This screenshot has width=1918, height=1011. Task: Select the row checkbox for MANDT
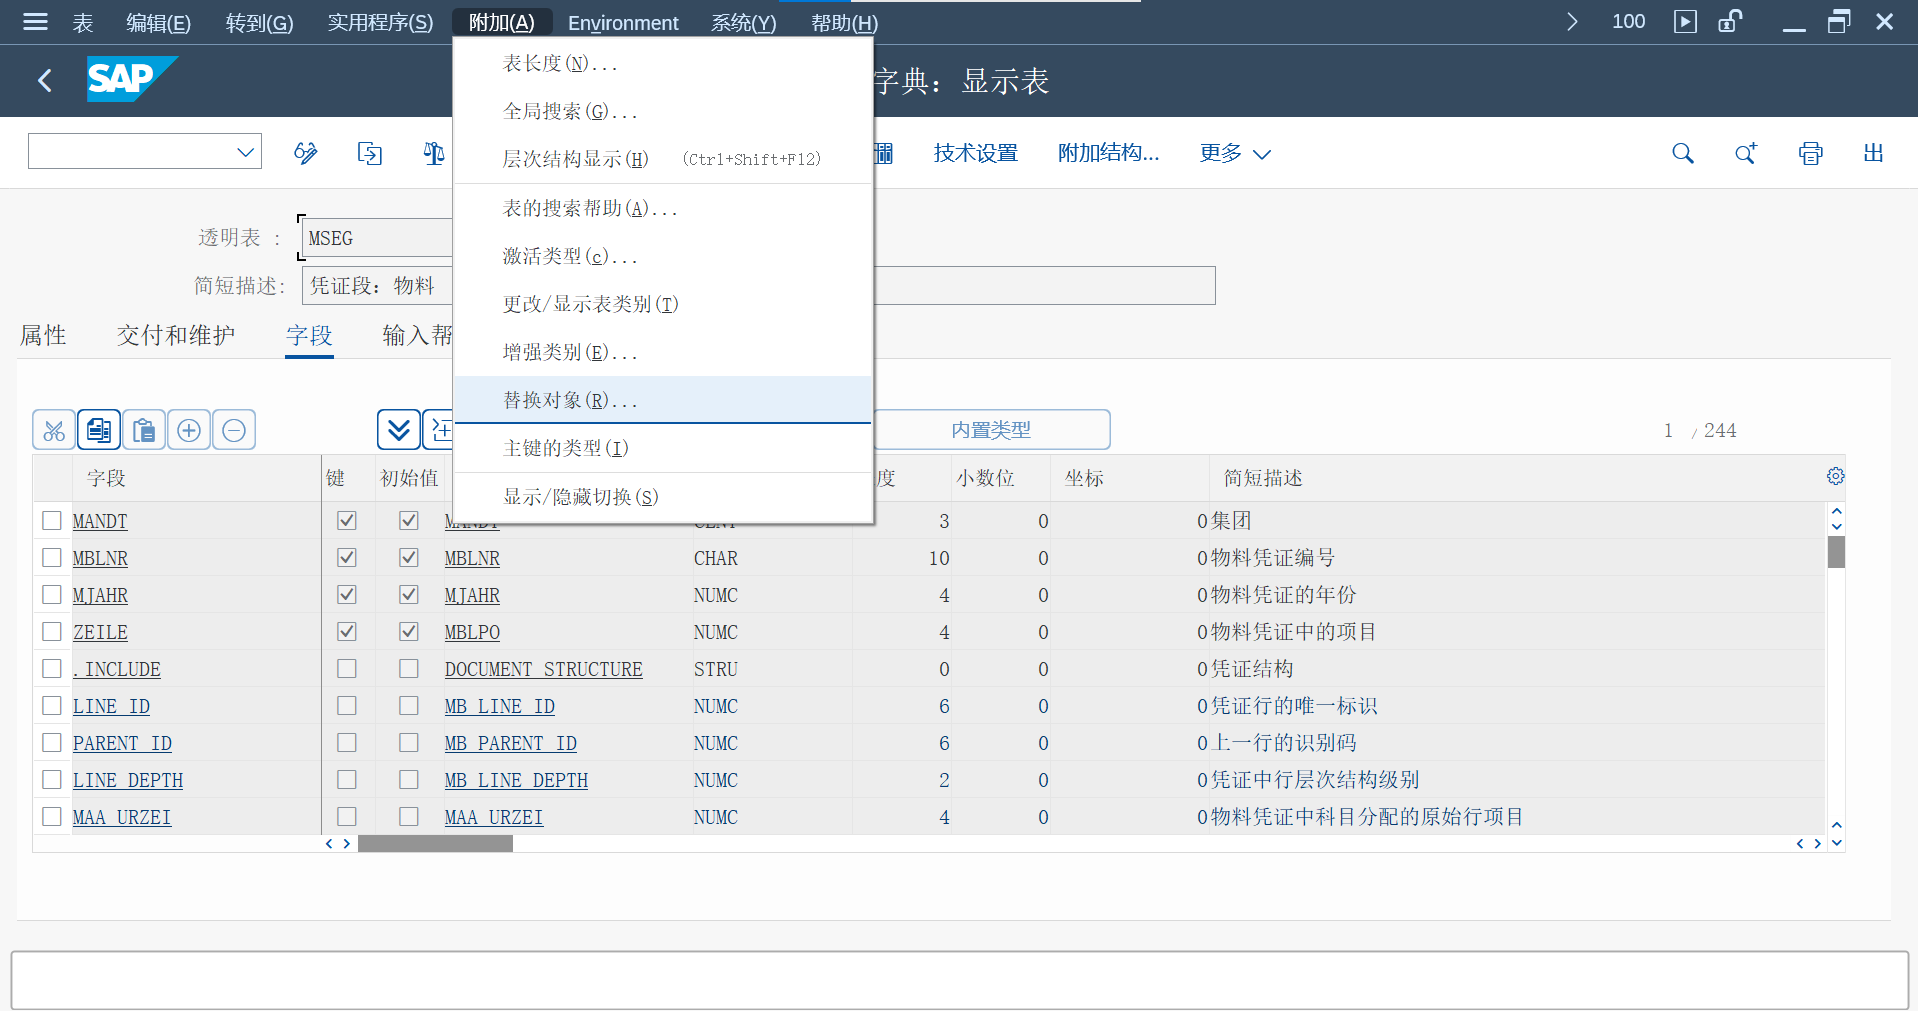pyautogui.click(x=52, y=520)
